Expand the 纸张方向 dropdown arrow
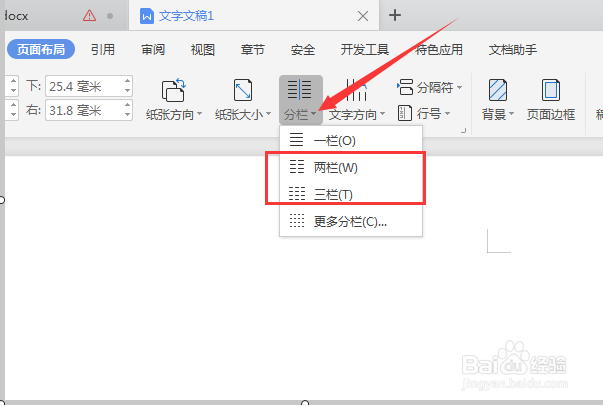The width and height of the screenshot is (603, 405). (x=199, y=114)
